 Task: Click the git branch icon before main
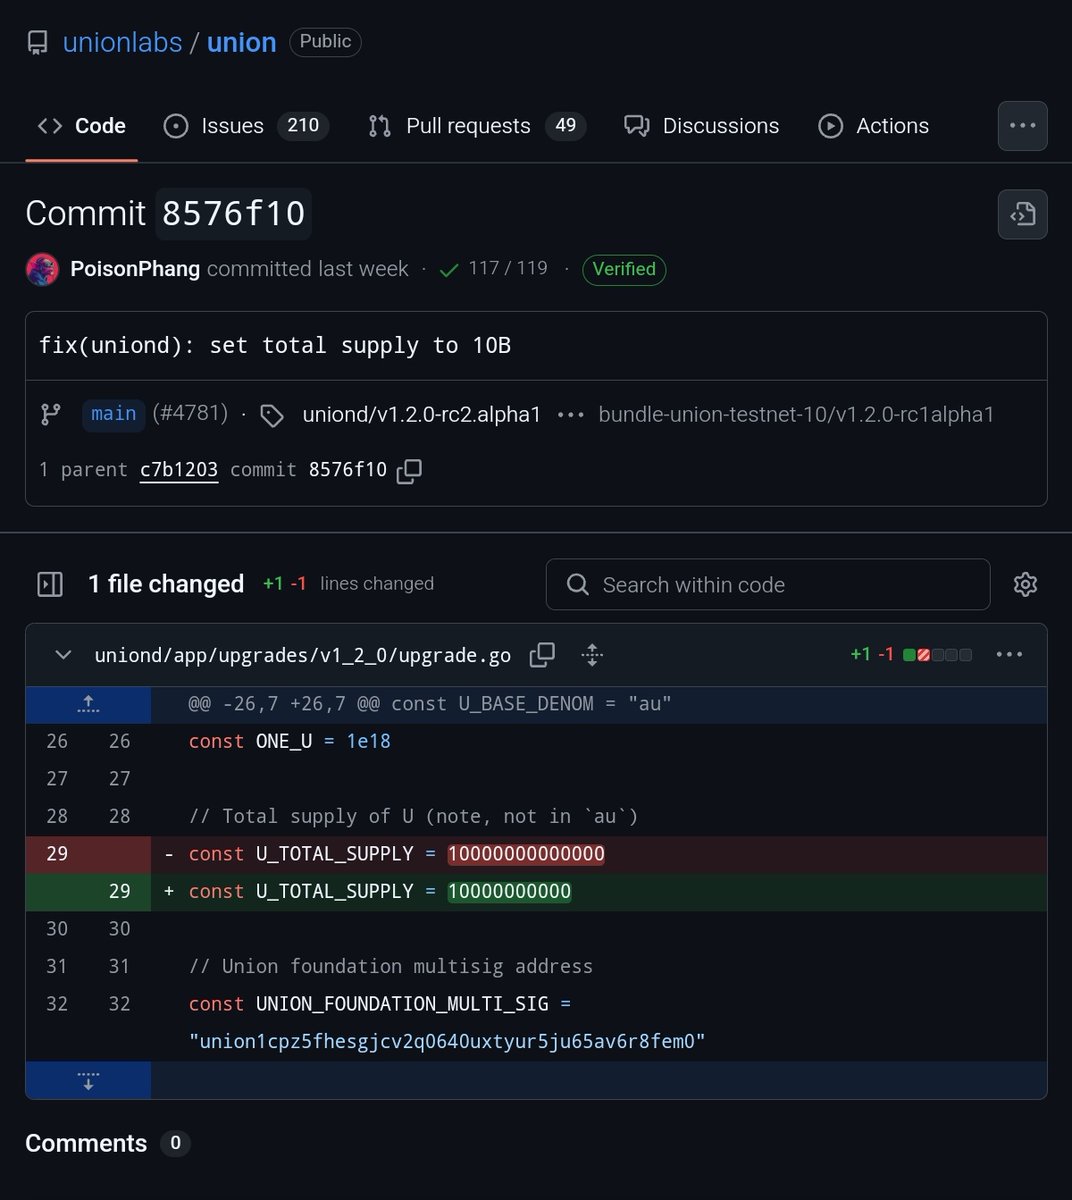(50, 414)
